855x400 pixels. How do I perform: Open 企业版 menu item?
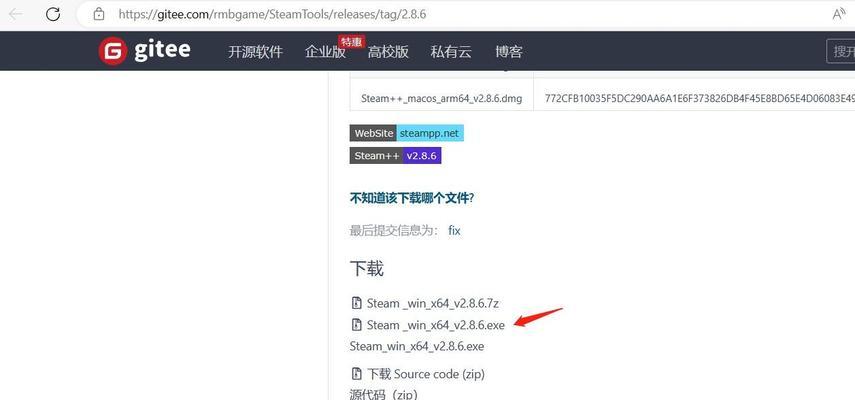pyautogui.click(x=326, y=52)
